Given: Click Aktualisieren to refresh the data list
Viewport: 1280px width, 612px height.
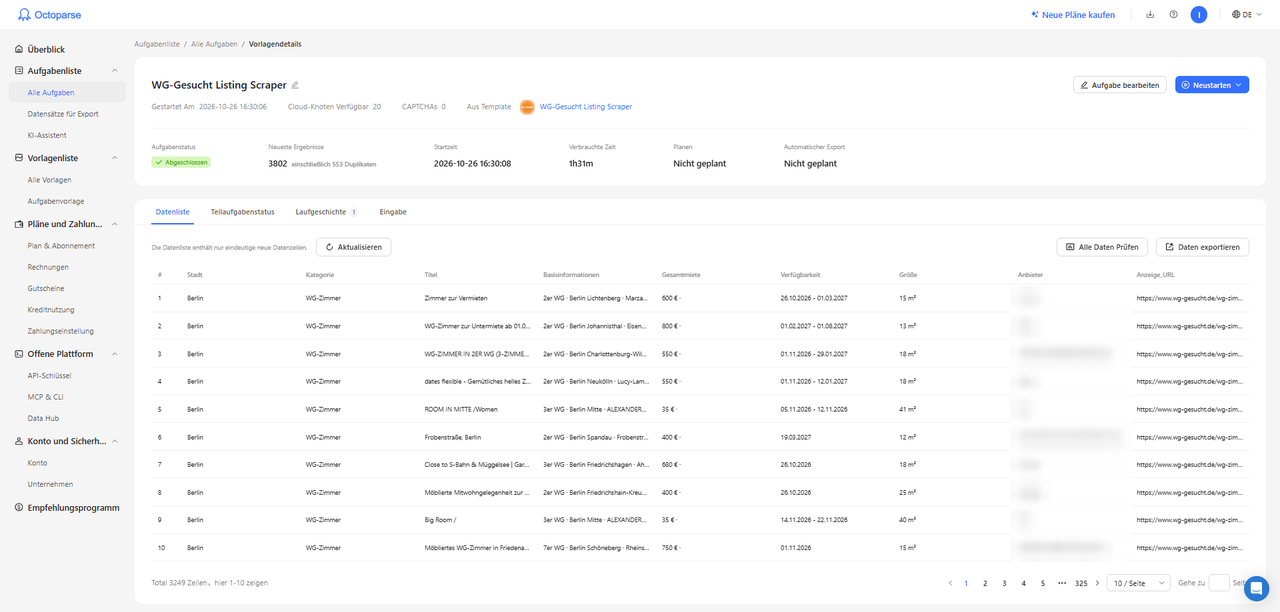Looking at the screenshot, I should point(354,246).
